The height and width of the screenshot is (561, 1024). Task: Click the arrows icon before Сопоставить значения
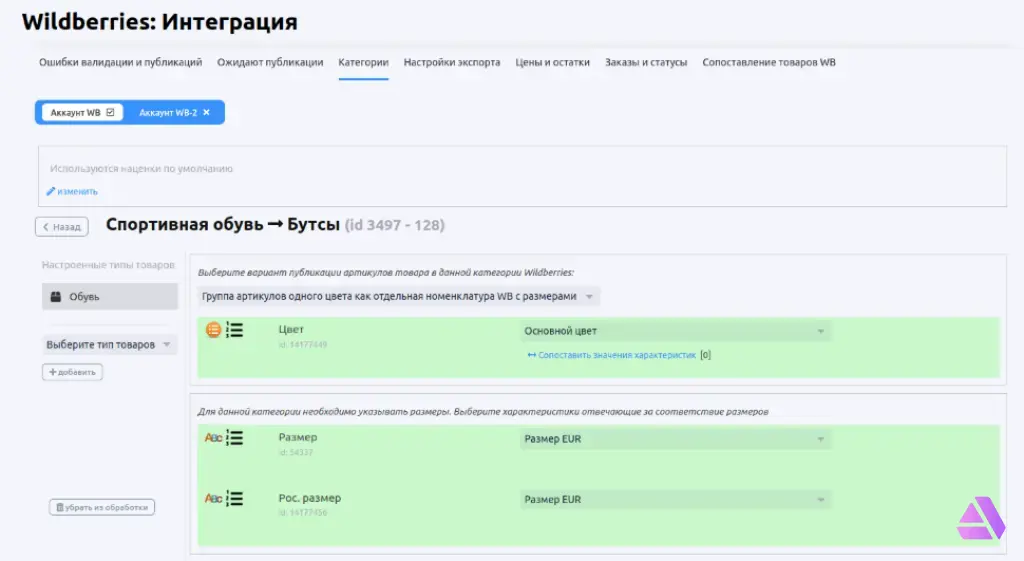tap(532, 355)
